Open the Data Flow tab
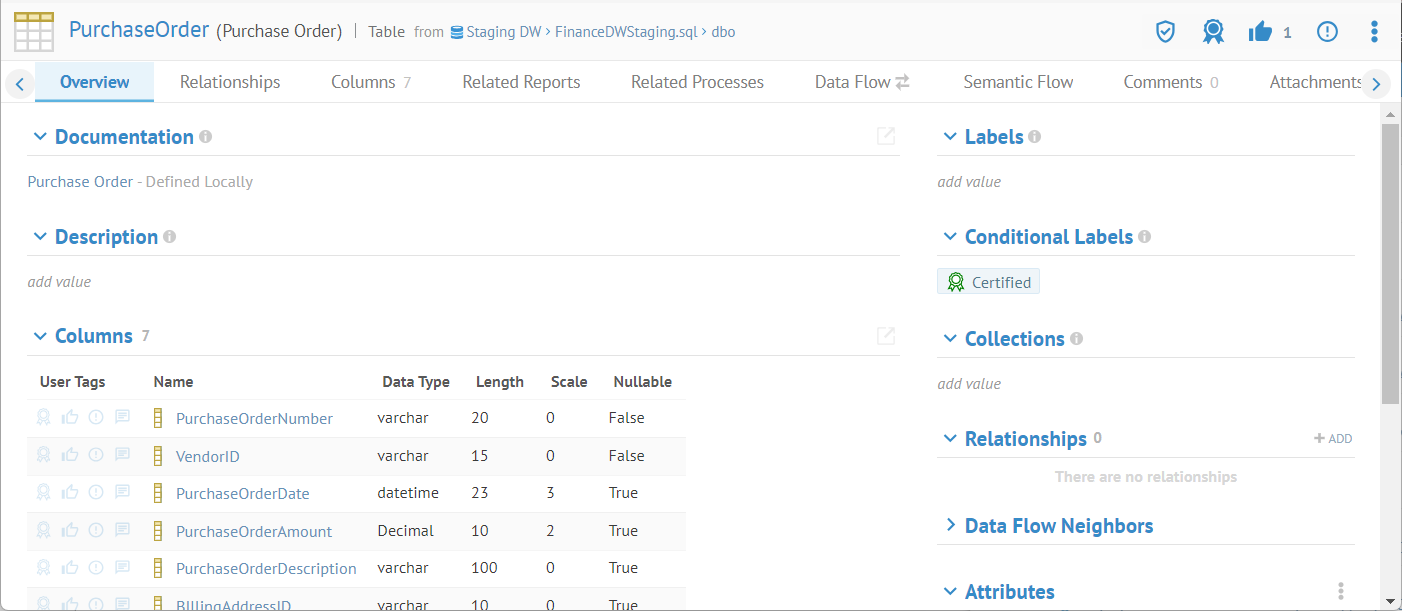Viewport: 1402px width, 611px height. pos(861,82)
